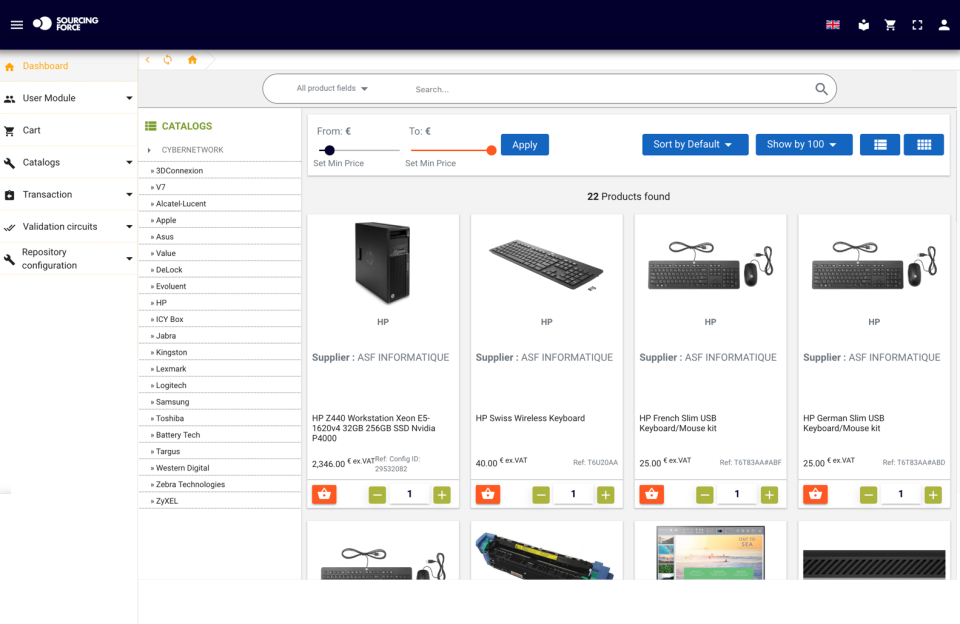Add HP Z440 Workstation to cart
Image resolution: width=960 pixels, height=624 pixels.
324,494
